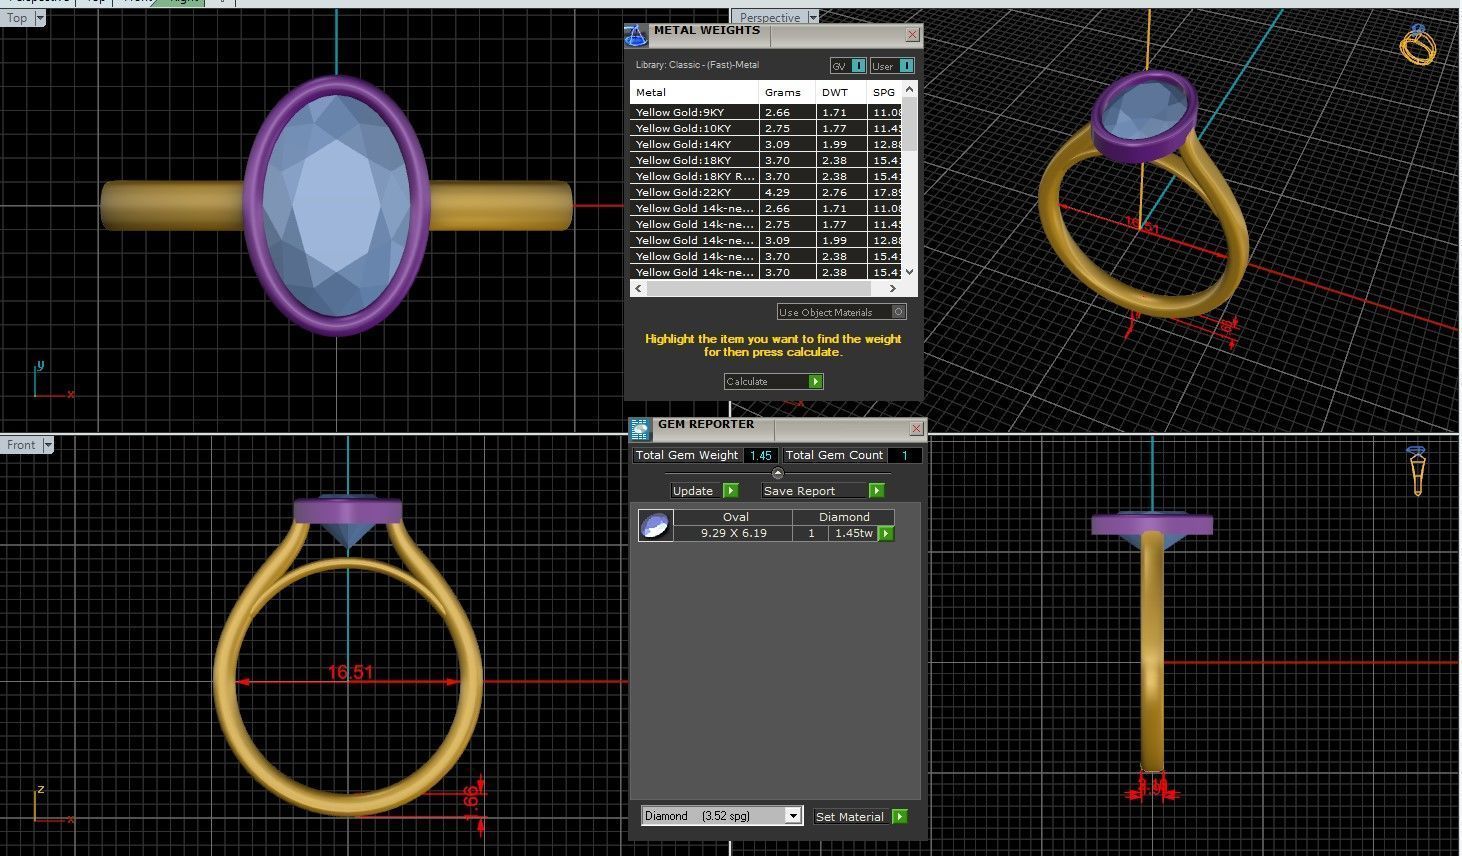Click the 'DWT' column header
The height and width of the screenshot is (856, 1462).
point(841,92)
